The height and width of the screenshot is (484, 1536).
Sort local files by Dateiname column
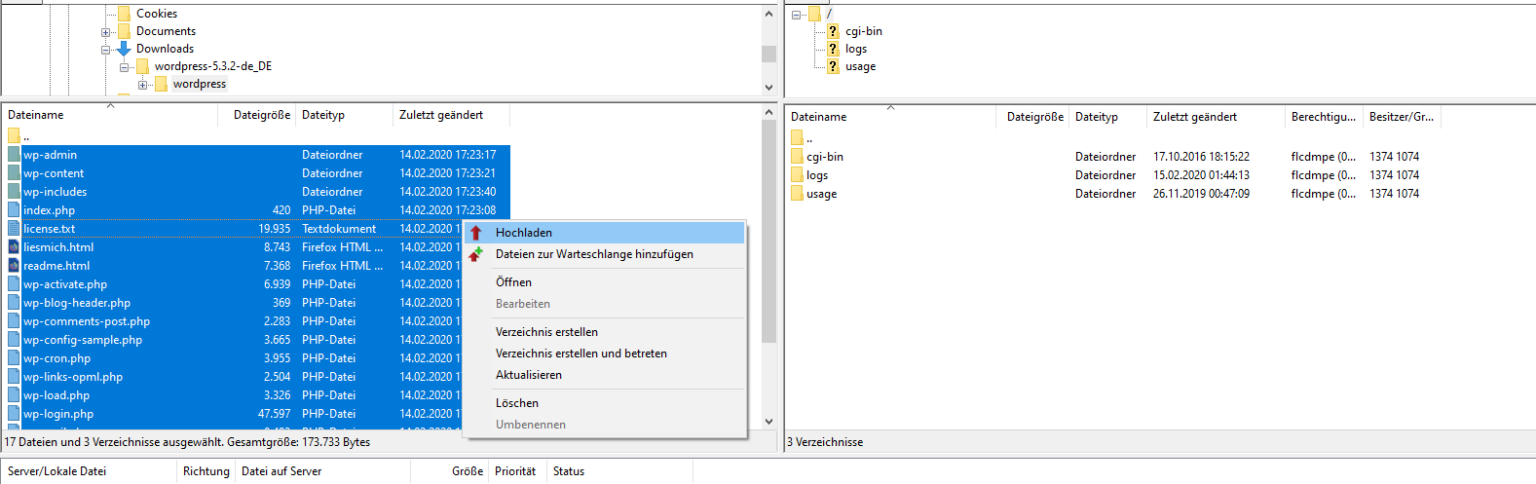(x=110, y=115)
